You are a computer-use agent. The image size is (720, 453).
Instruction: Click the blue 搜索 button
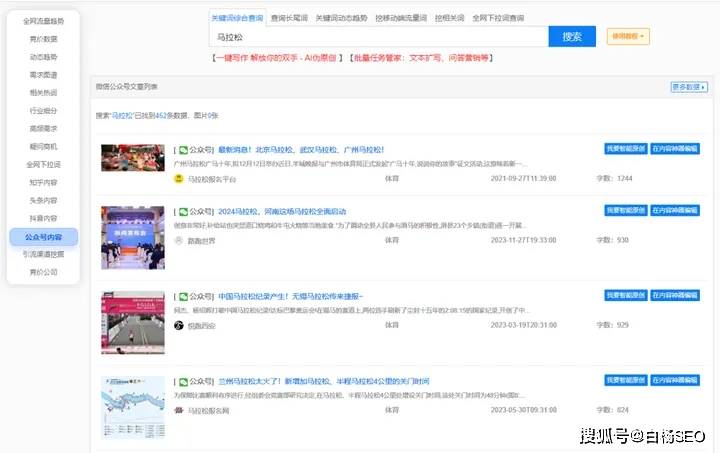coord(572,37)
